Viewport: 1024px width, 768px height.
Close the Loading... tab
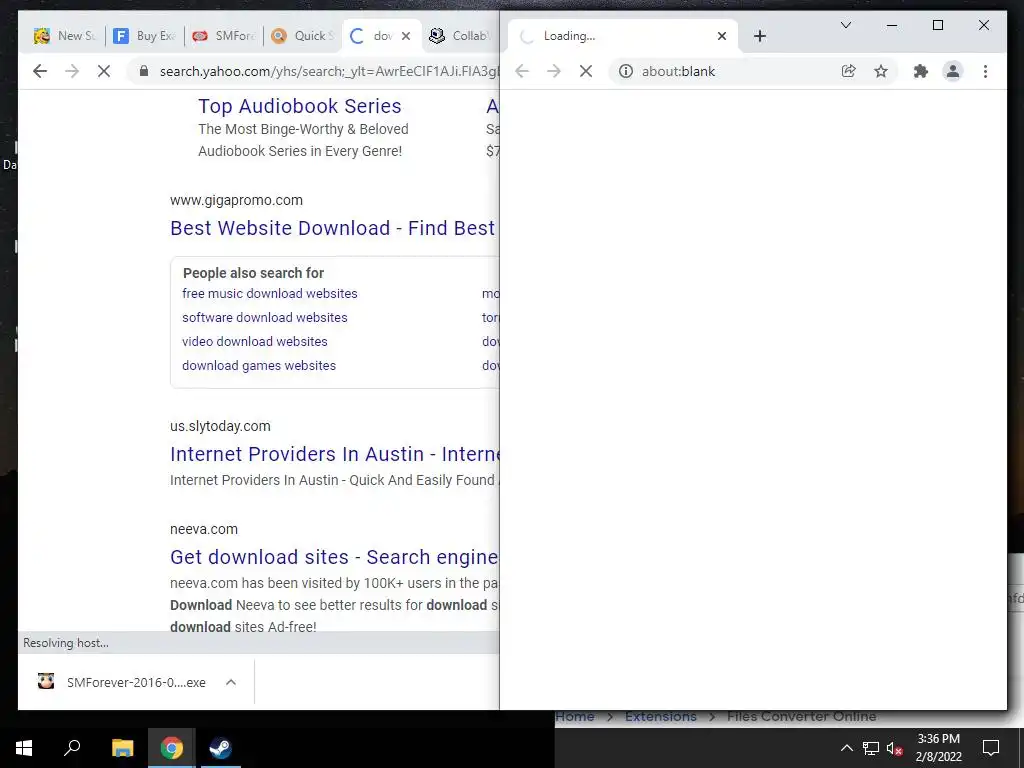click(x=722, y=36)
